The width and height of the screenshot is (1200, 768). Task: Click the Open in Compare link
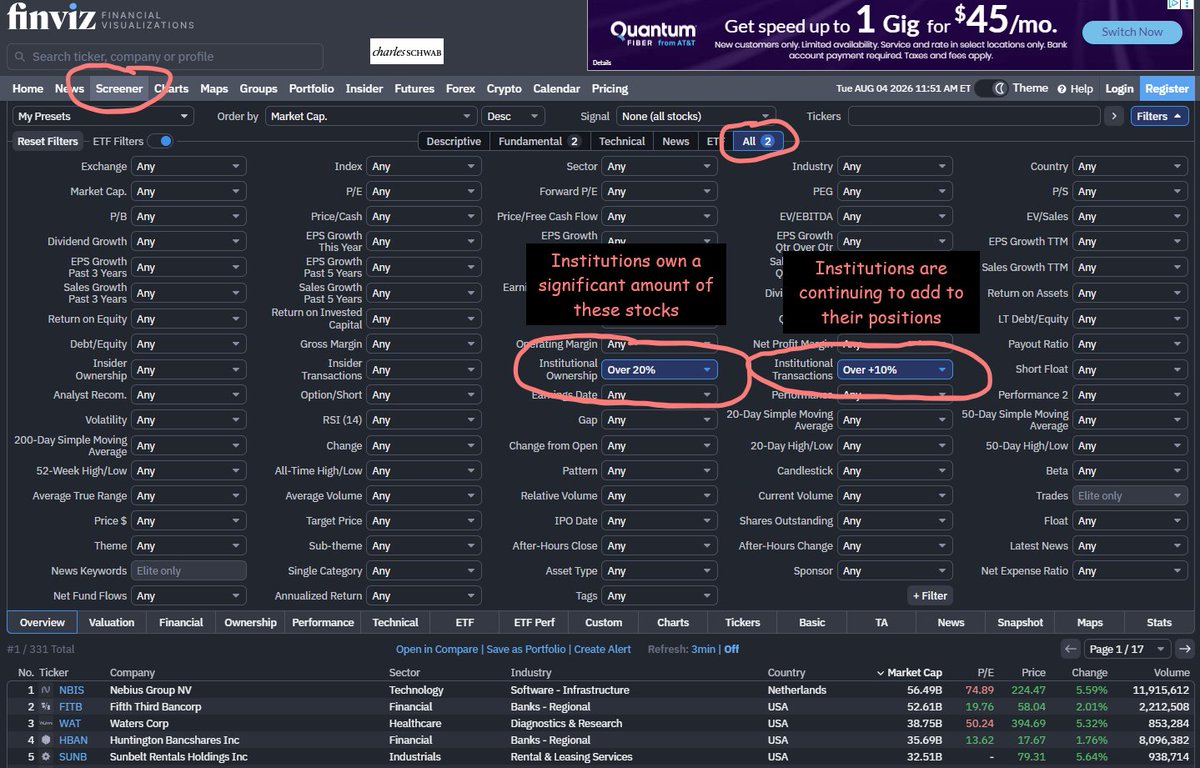click(x=437, y=649)
